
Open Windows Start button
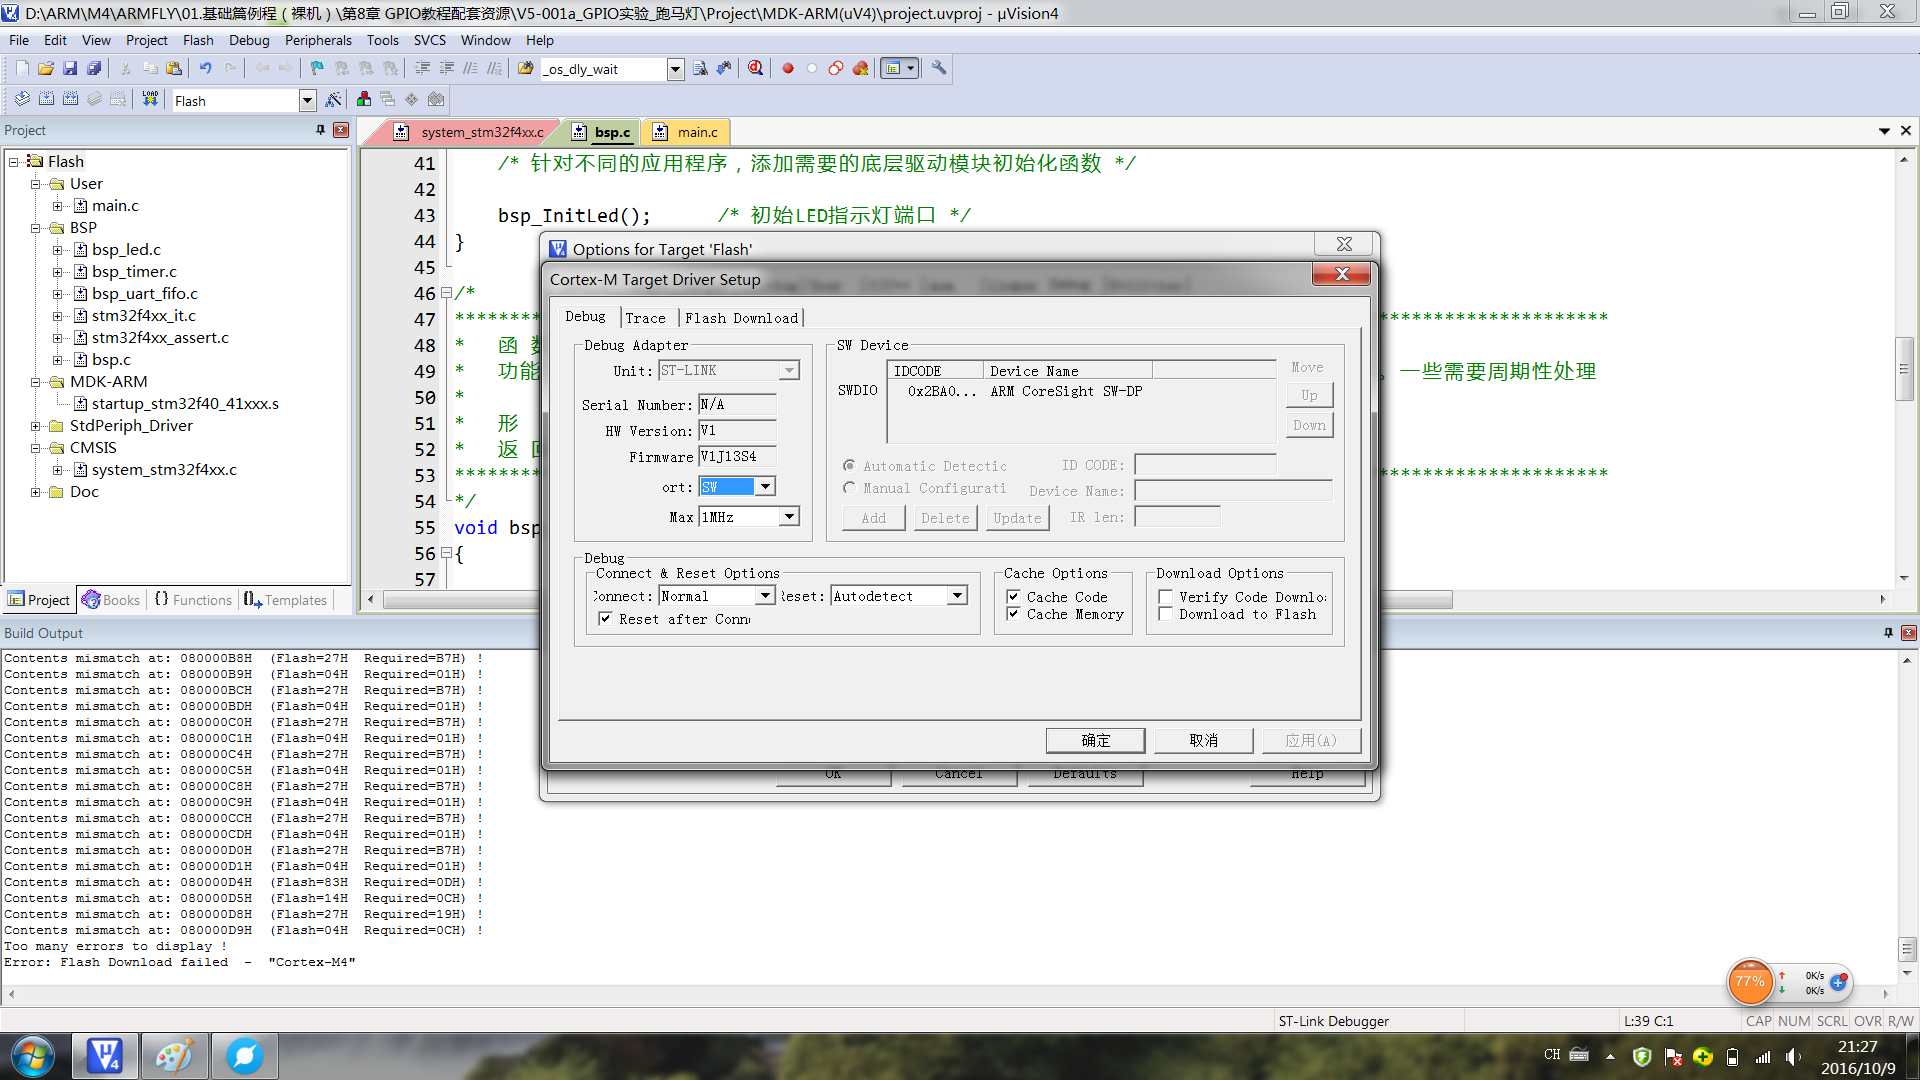(x=33, y=1056)
